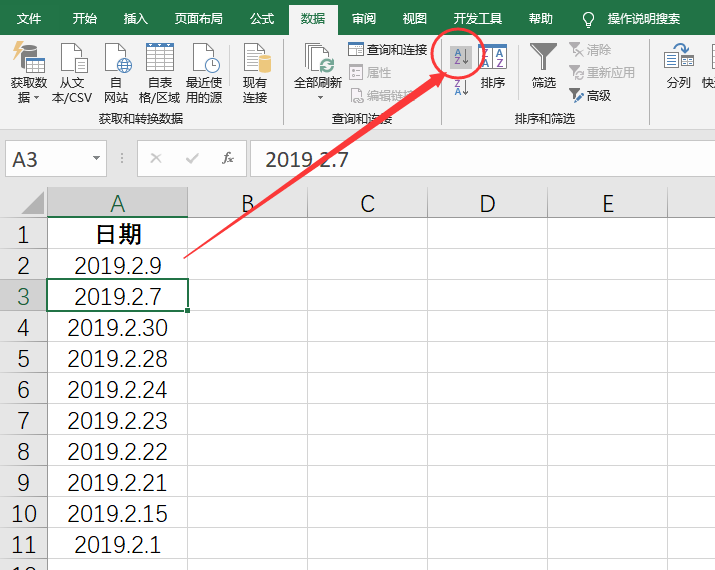The width and height of the screenshot is (715, 570).
Task: Switch to the 视图 (View) tab
Action: tap(414, 19)
